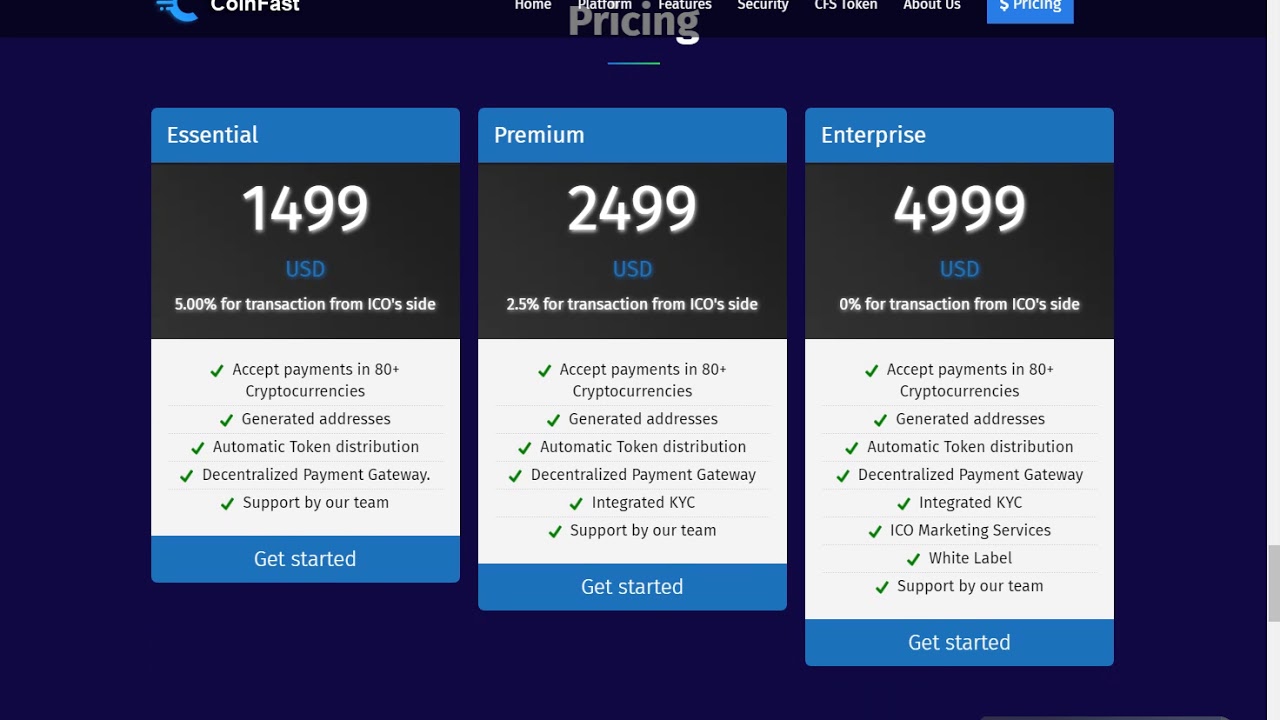Get started with the Enterprise plan

point(959,643)
